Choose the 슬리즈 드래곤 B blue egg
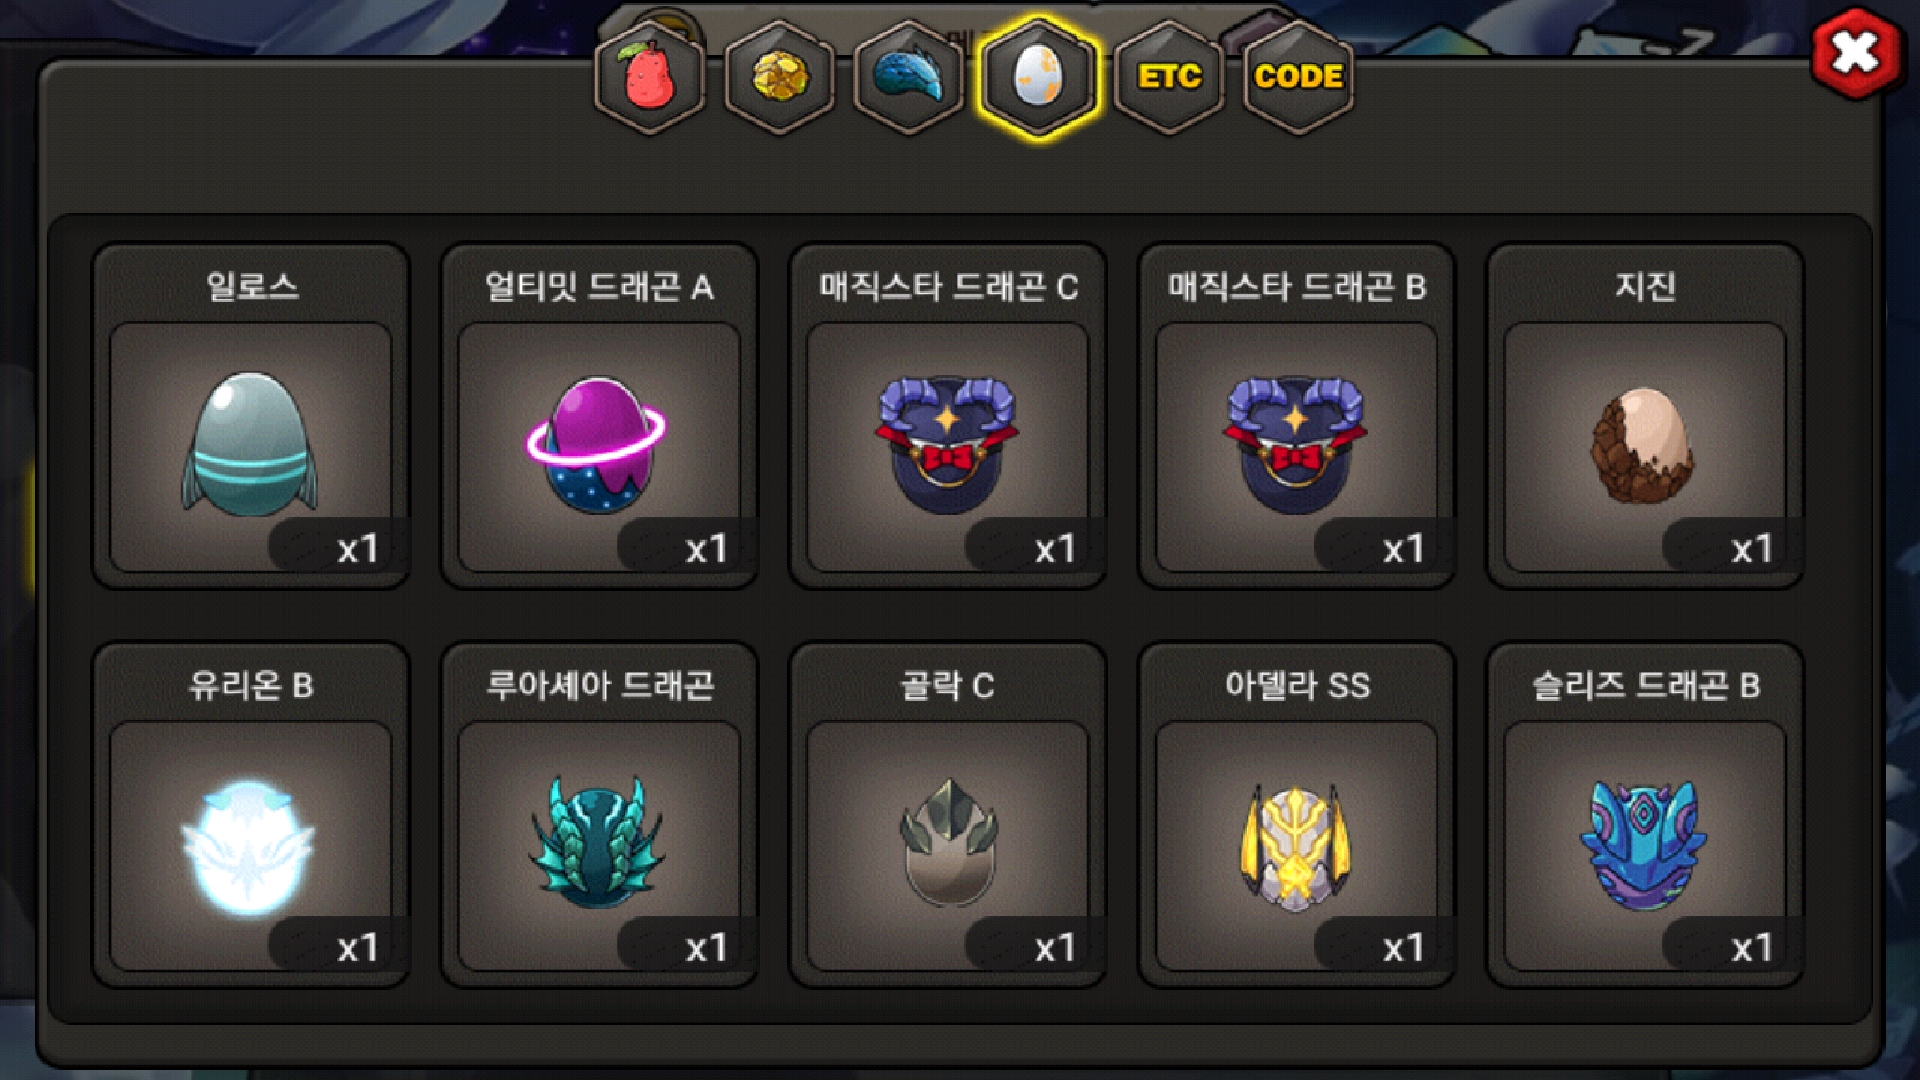Screen dimensions: 1920x1080 coord(1645,845)
